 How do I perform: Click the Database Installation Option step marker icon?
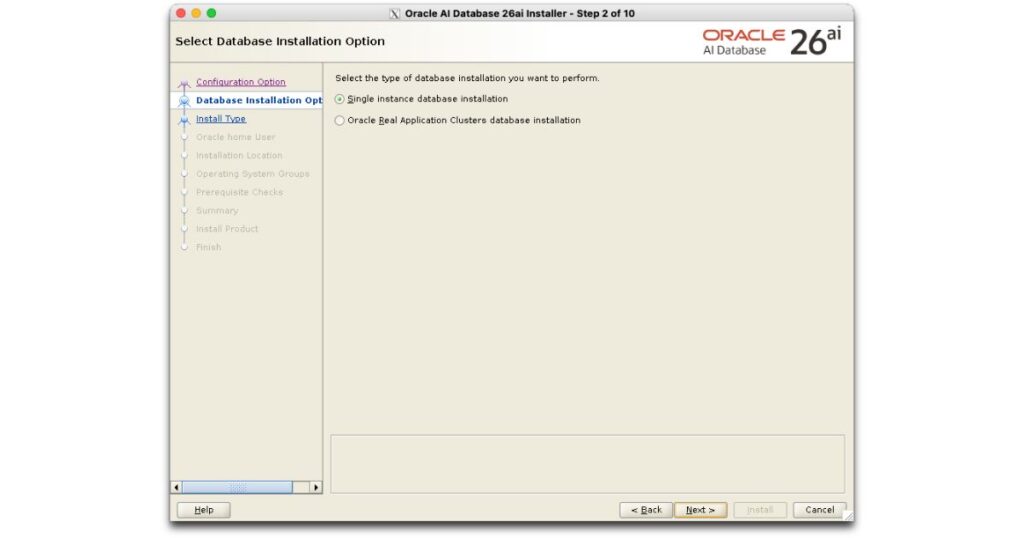(x=184, y=101)
